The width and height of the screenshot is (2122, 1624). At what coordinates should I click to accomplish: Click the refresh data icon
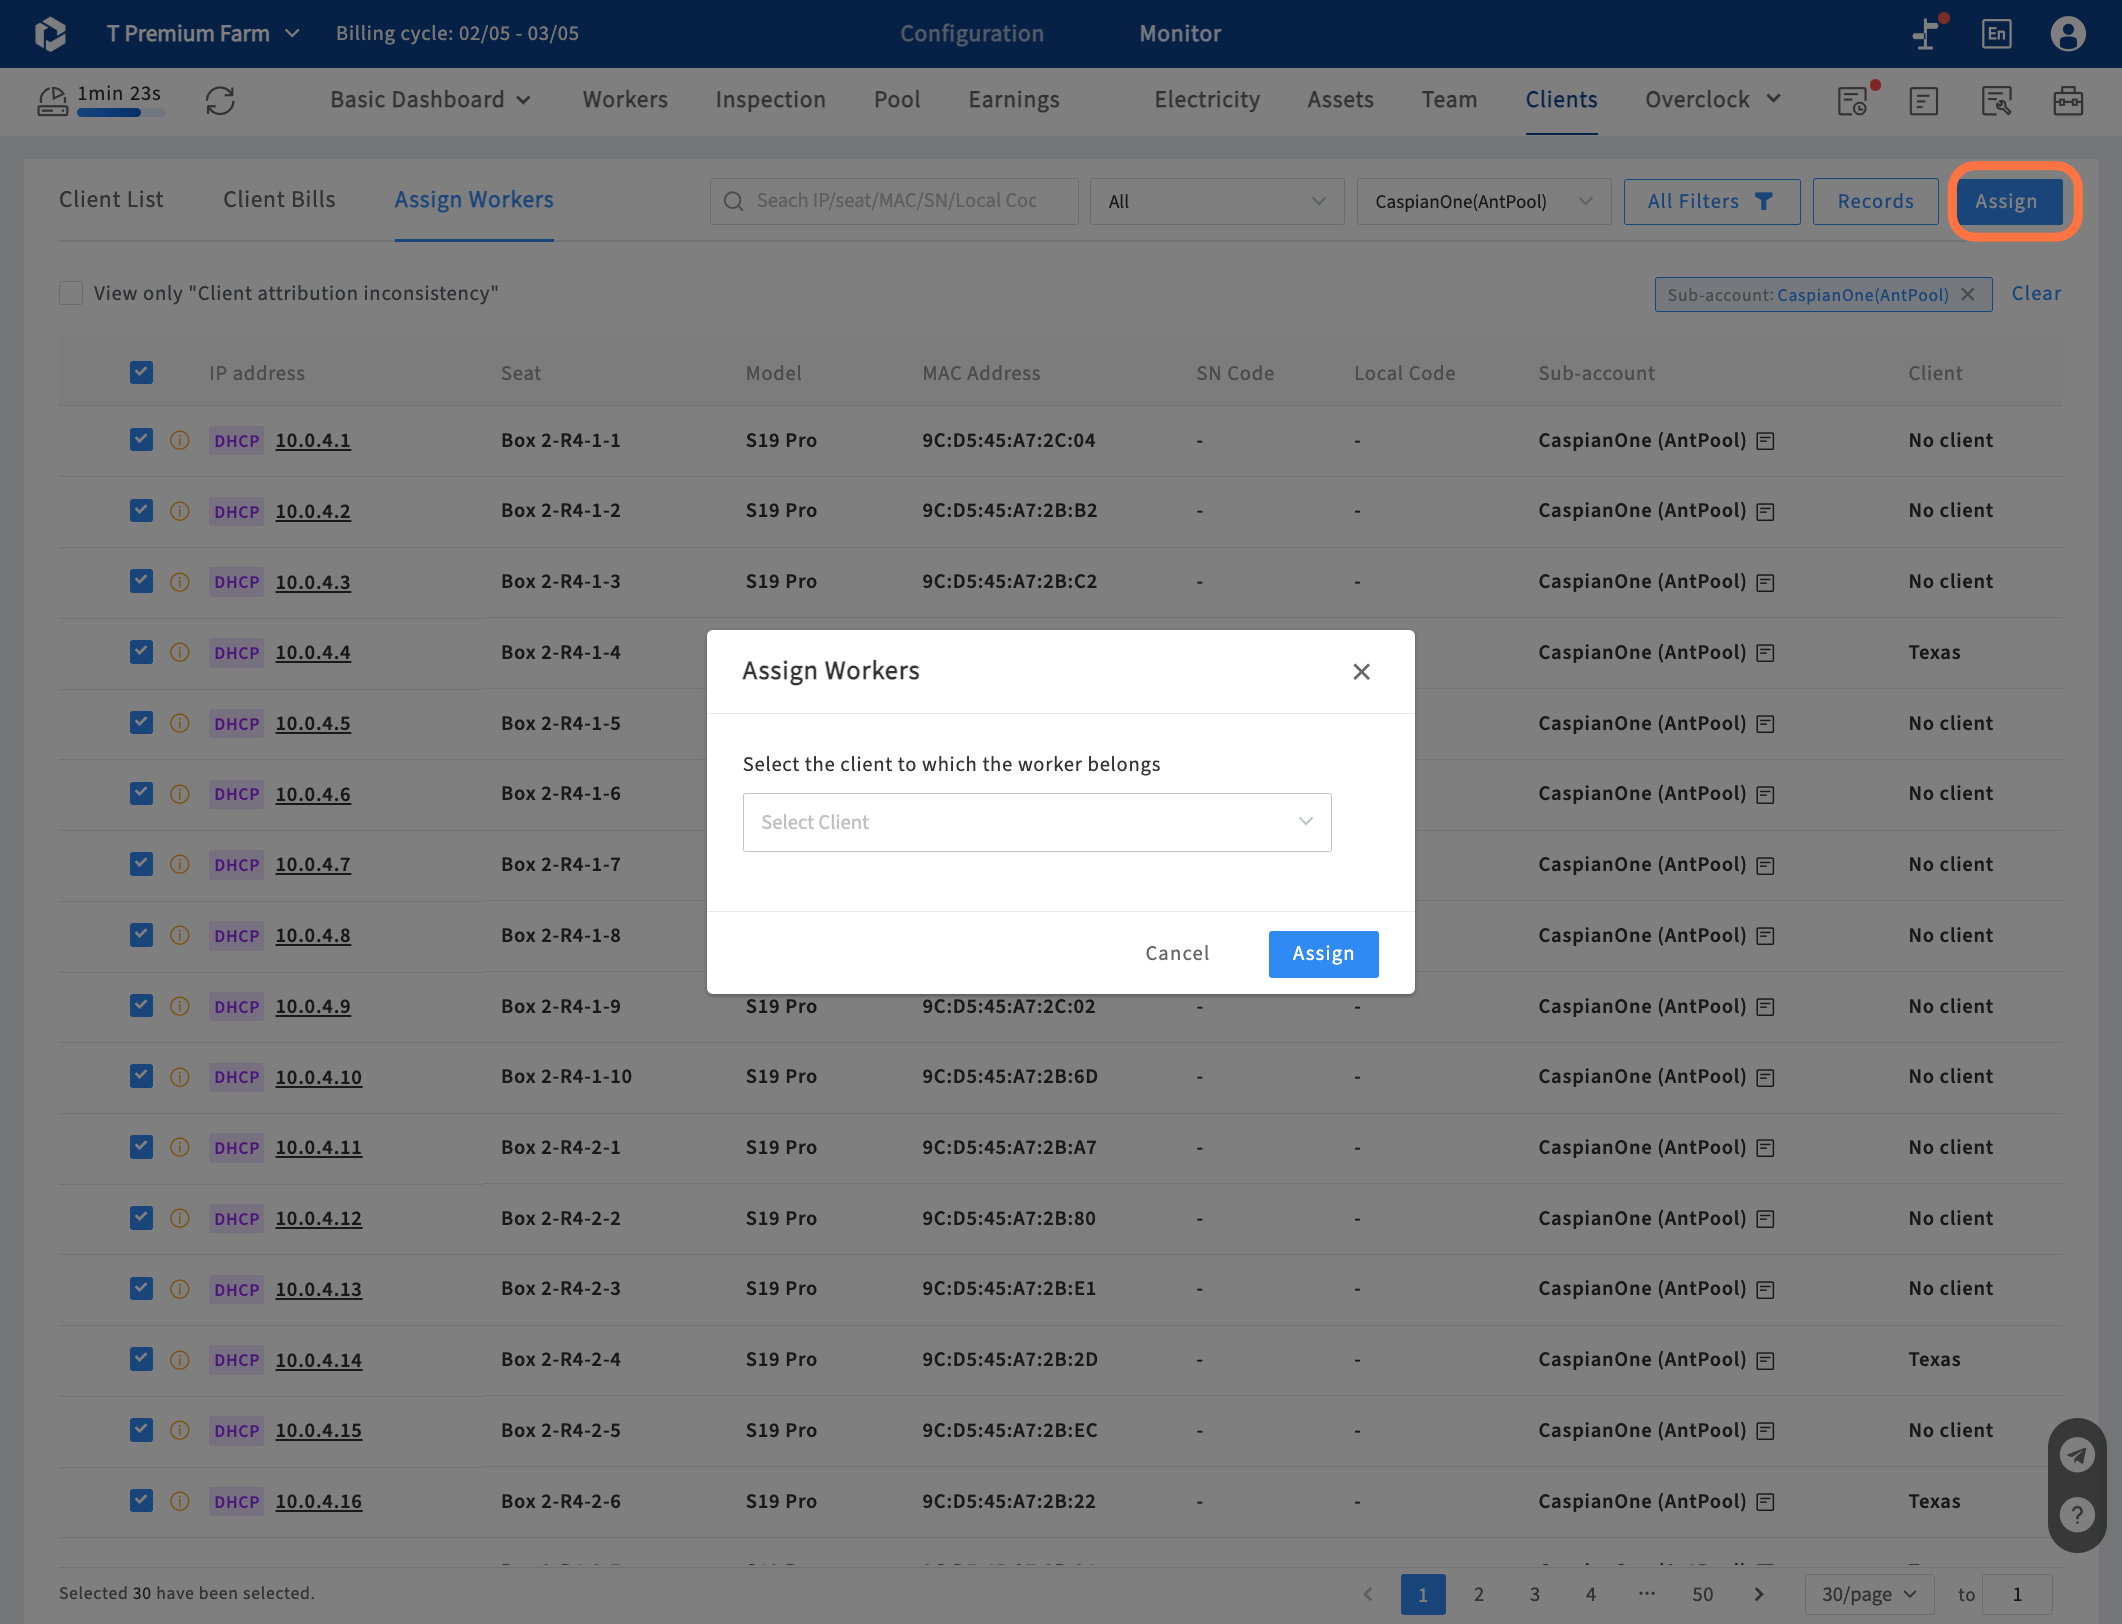click(220, 100)
